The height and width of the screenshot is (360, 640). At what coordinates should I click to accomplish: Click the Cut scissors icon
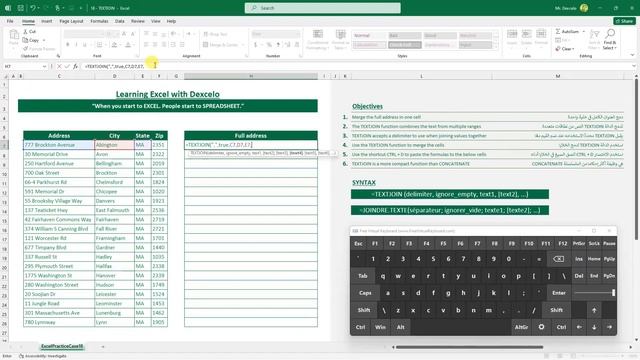pos(26,31)
